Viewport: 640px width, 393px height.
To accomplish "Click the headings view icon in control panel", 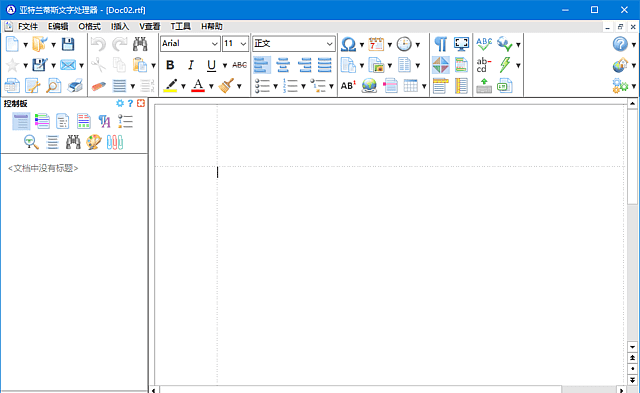I will [x=21, y=121].
